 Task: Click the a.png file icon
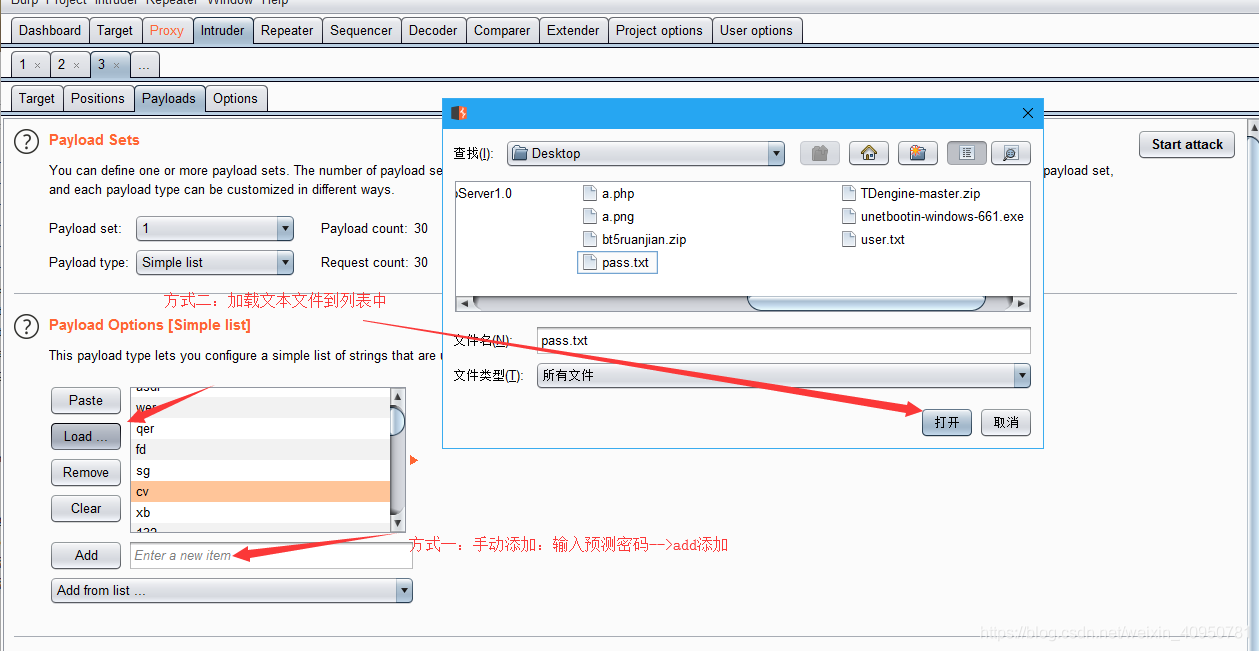click(591, 216)
